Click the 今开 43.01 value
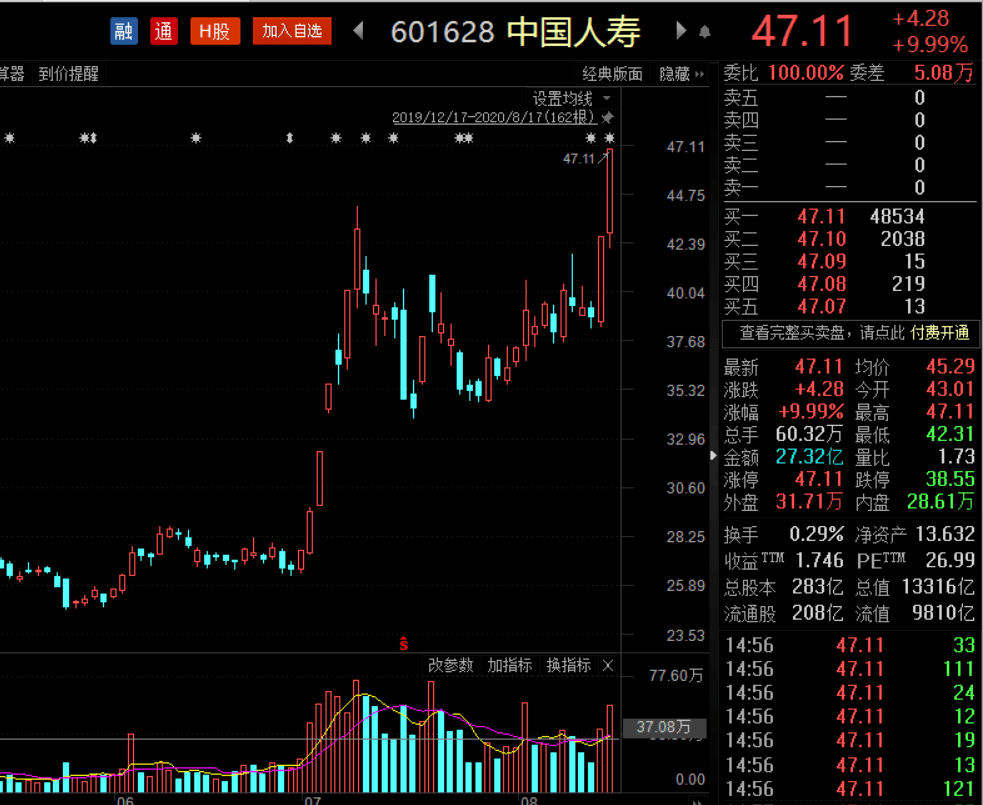Screen dimensions: 983x805 950,389
